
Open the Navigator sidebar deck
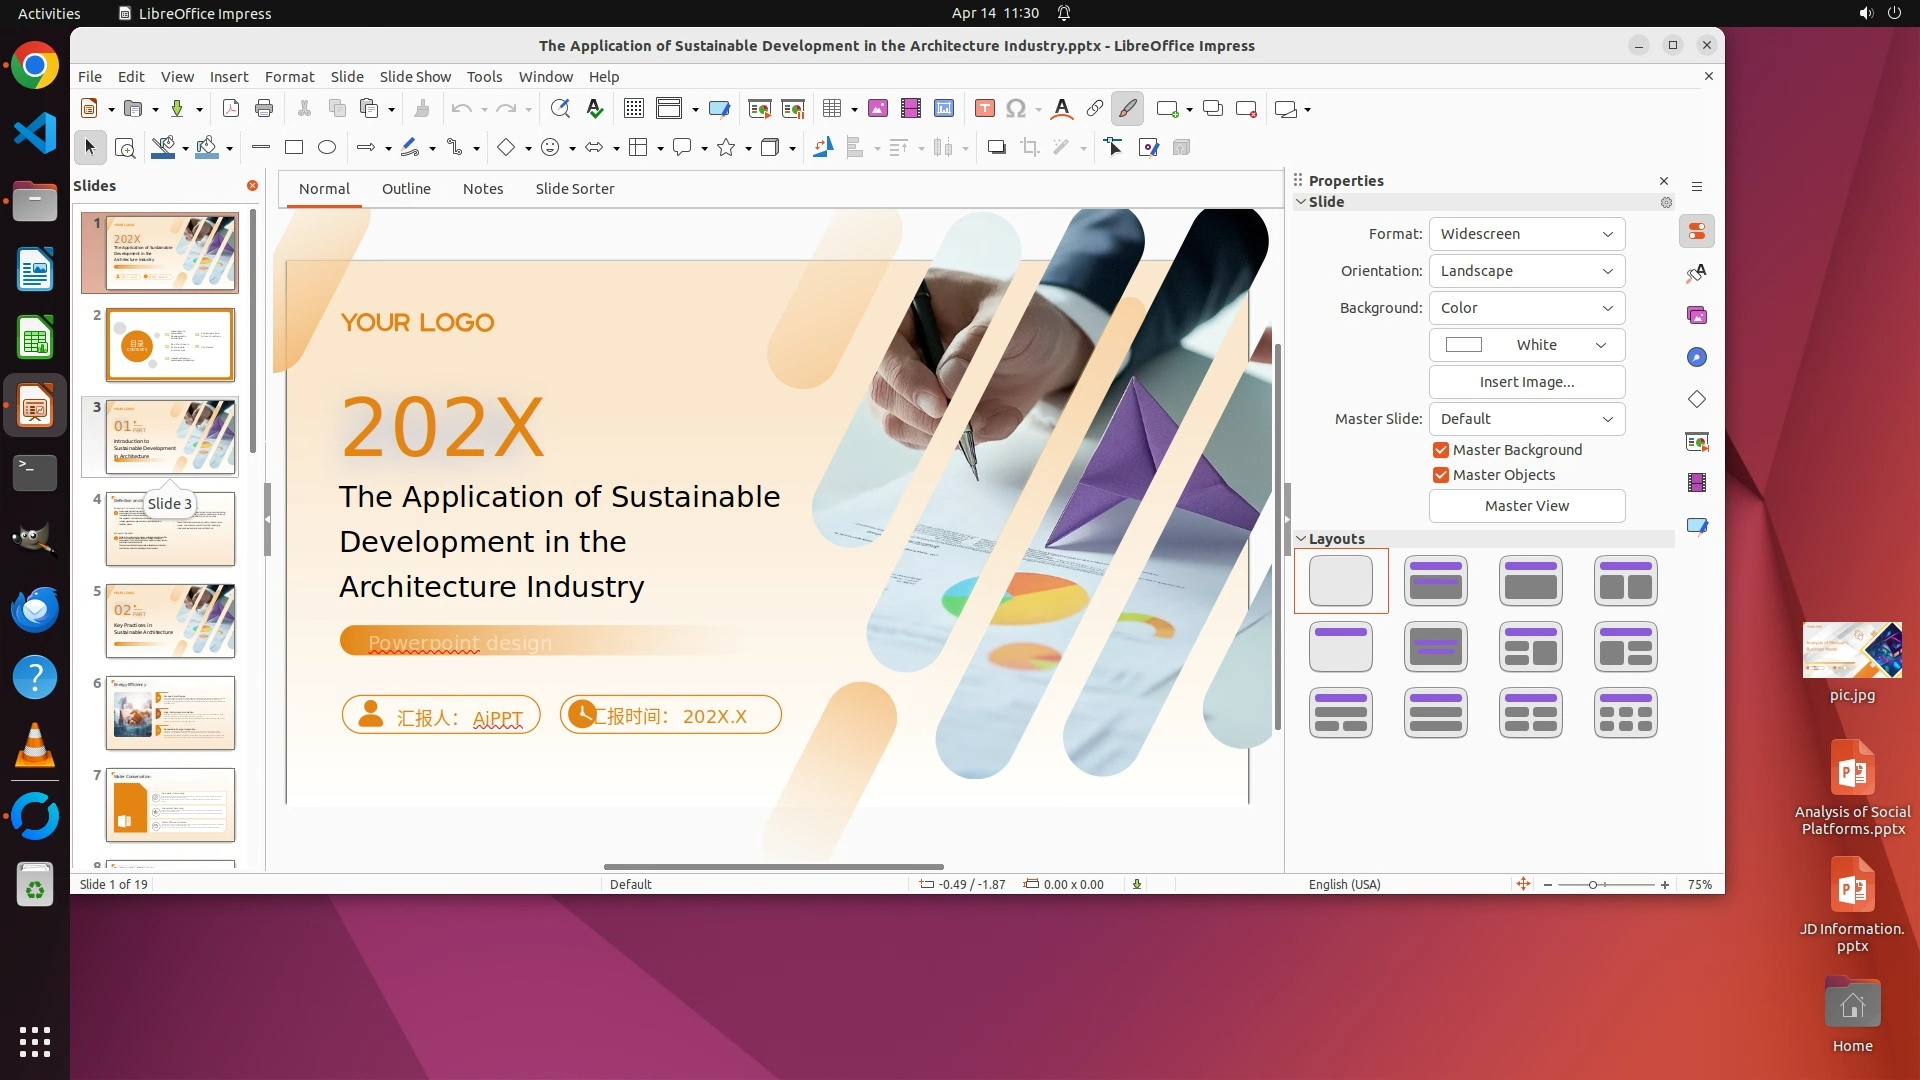pos(1697,358)
